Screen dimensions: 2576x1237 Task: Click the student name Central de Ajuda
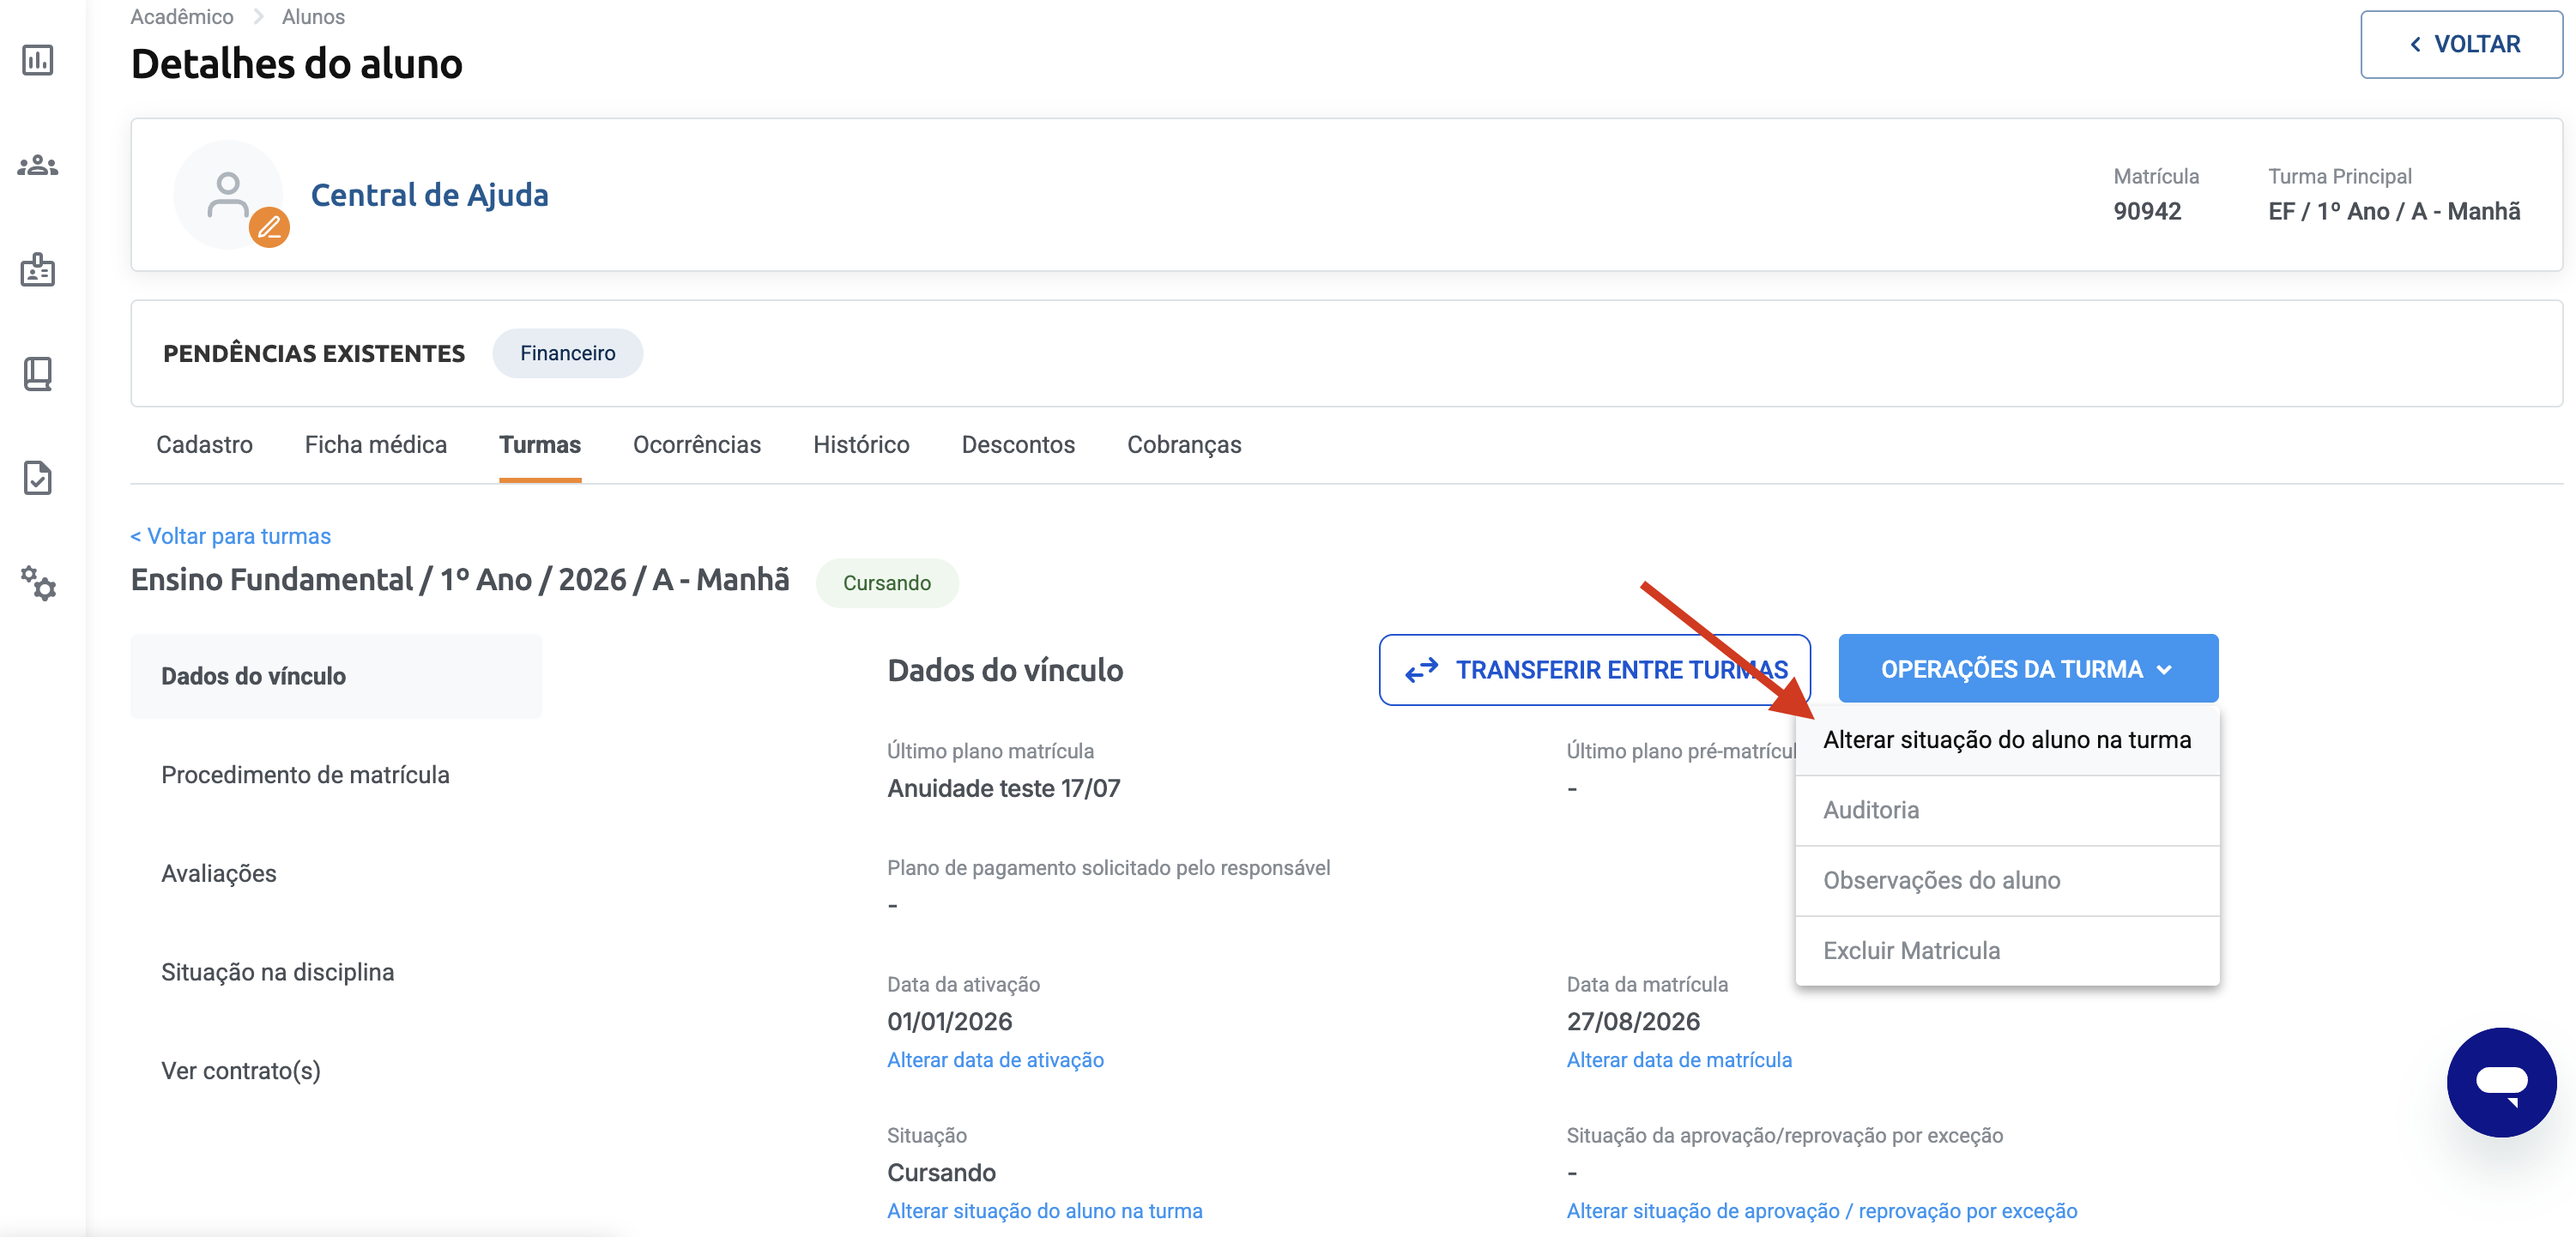(x=429, y=195)
